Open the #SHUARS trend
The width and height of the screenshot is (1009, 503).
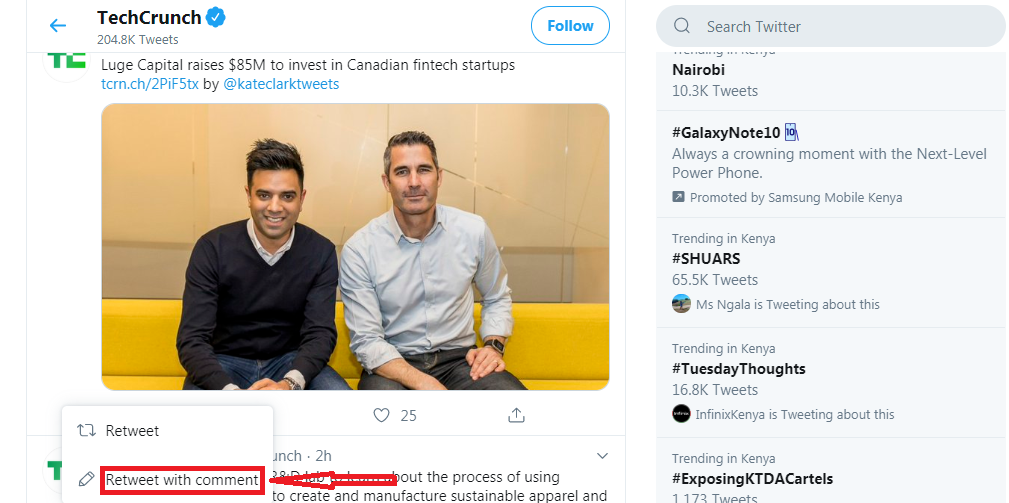[706, 259]
